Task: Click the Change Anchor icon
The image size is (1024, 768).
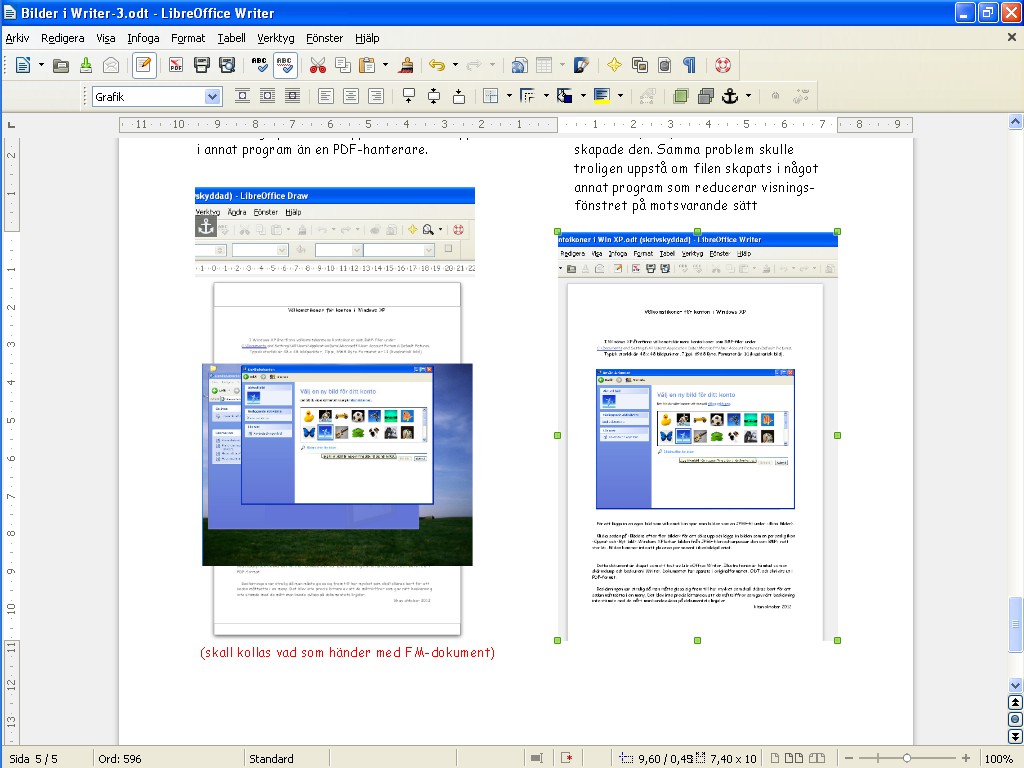Action: coord(730,97)
